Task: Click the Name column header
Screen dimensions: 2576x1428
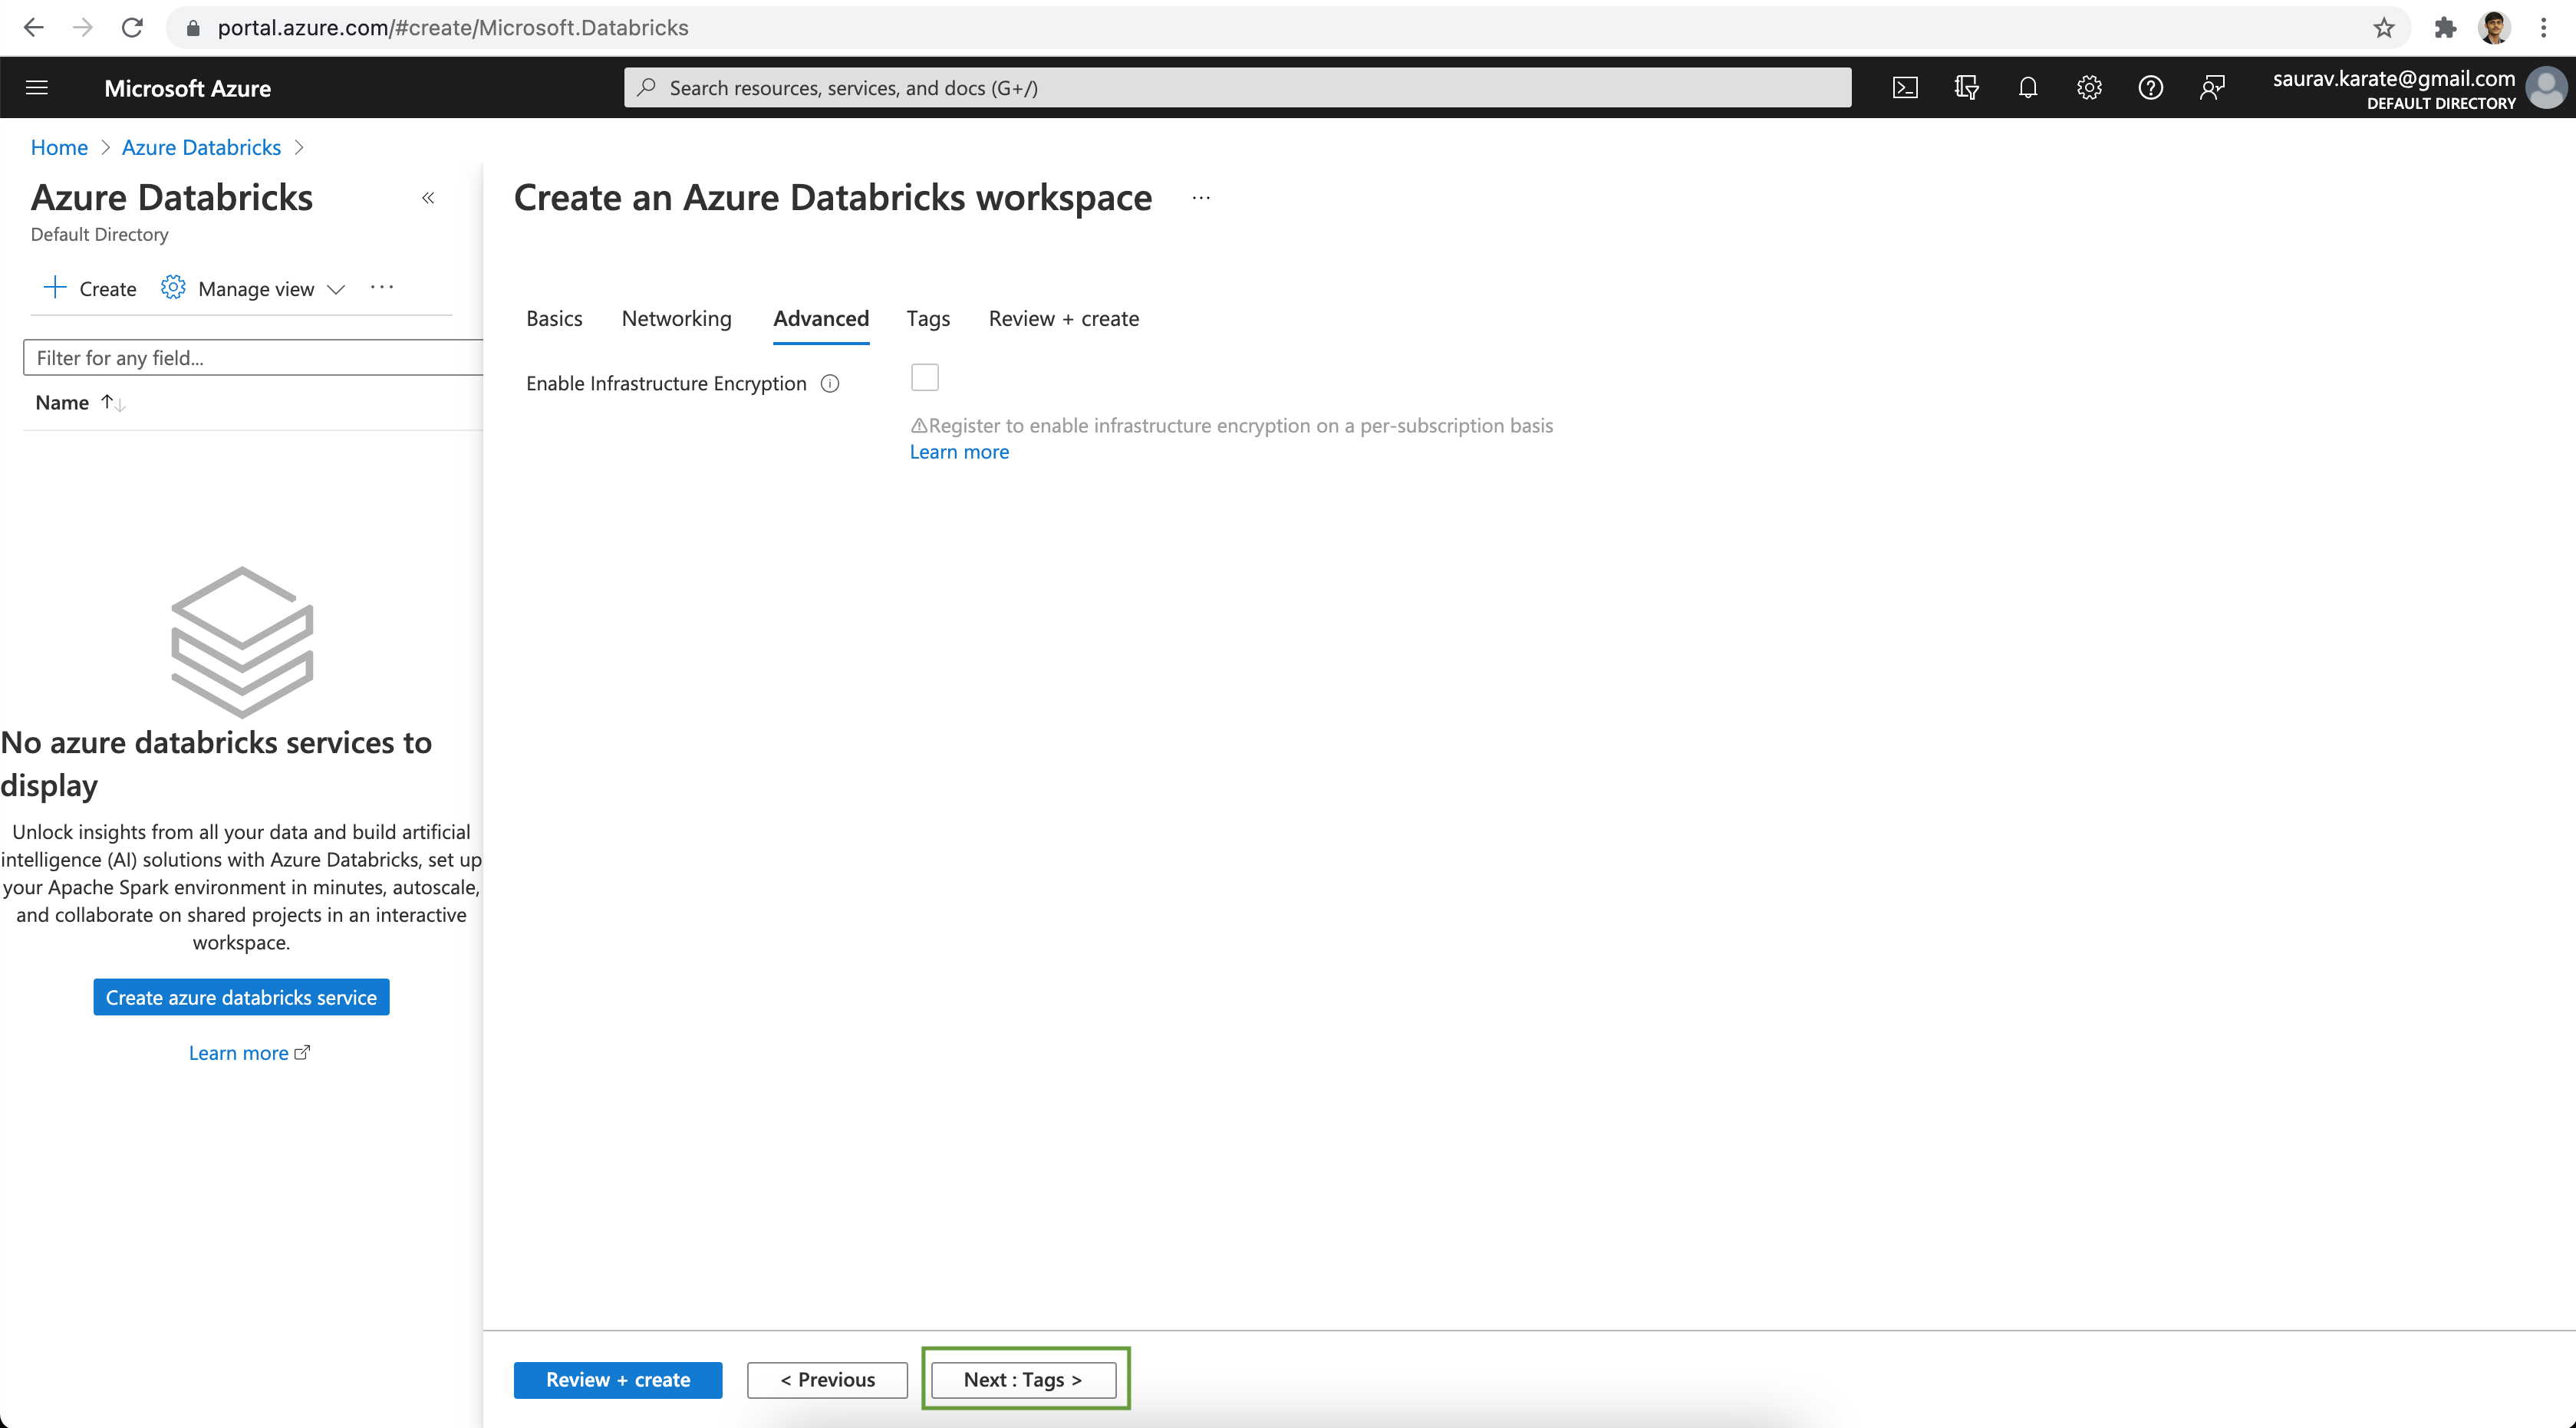Action: (62, 403)
